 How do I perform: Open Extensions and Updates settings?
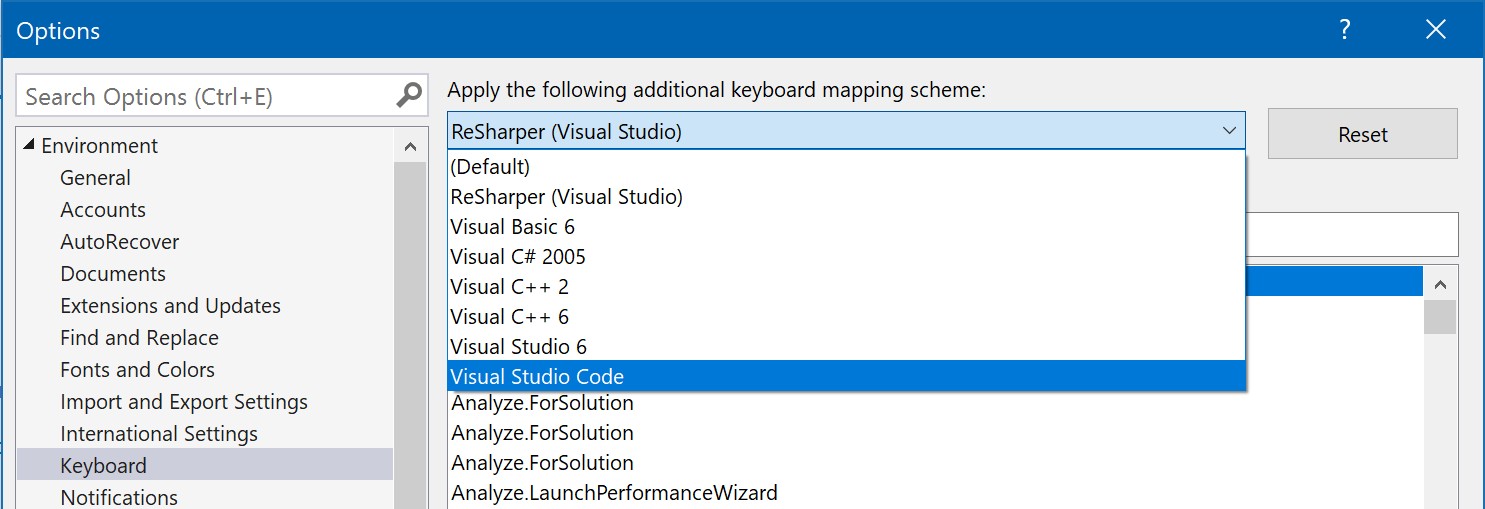point(170,306)
